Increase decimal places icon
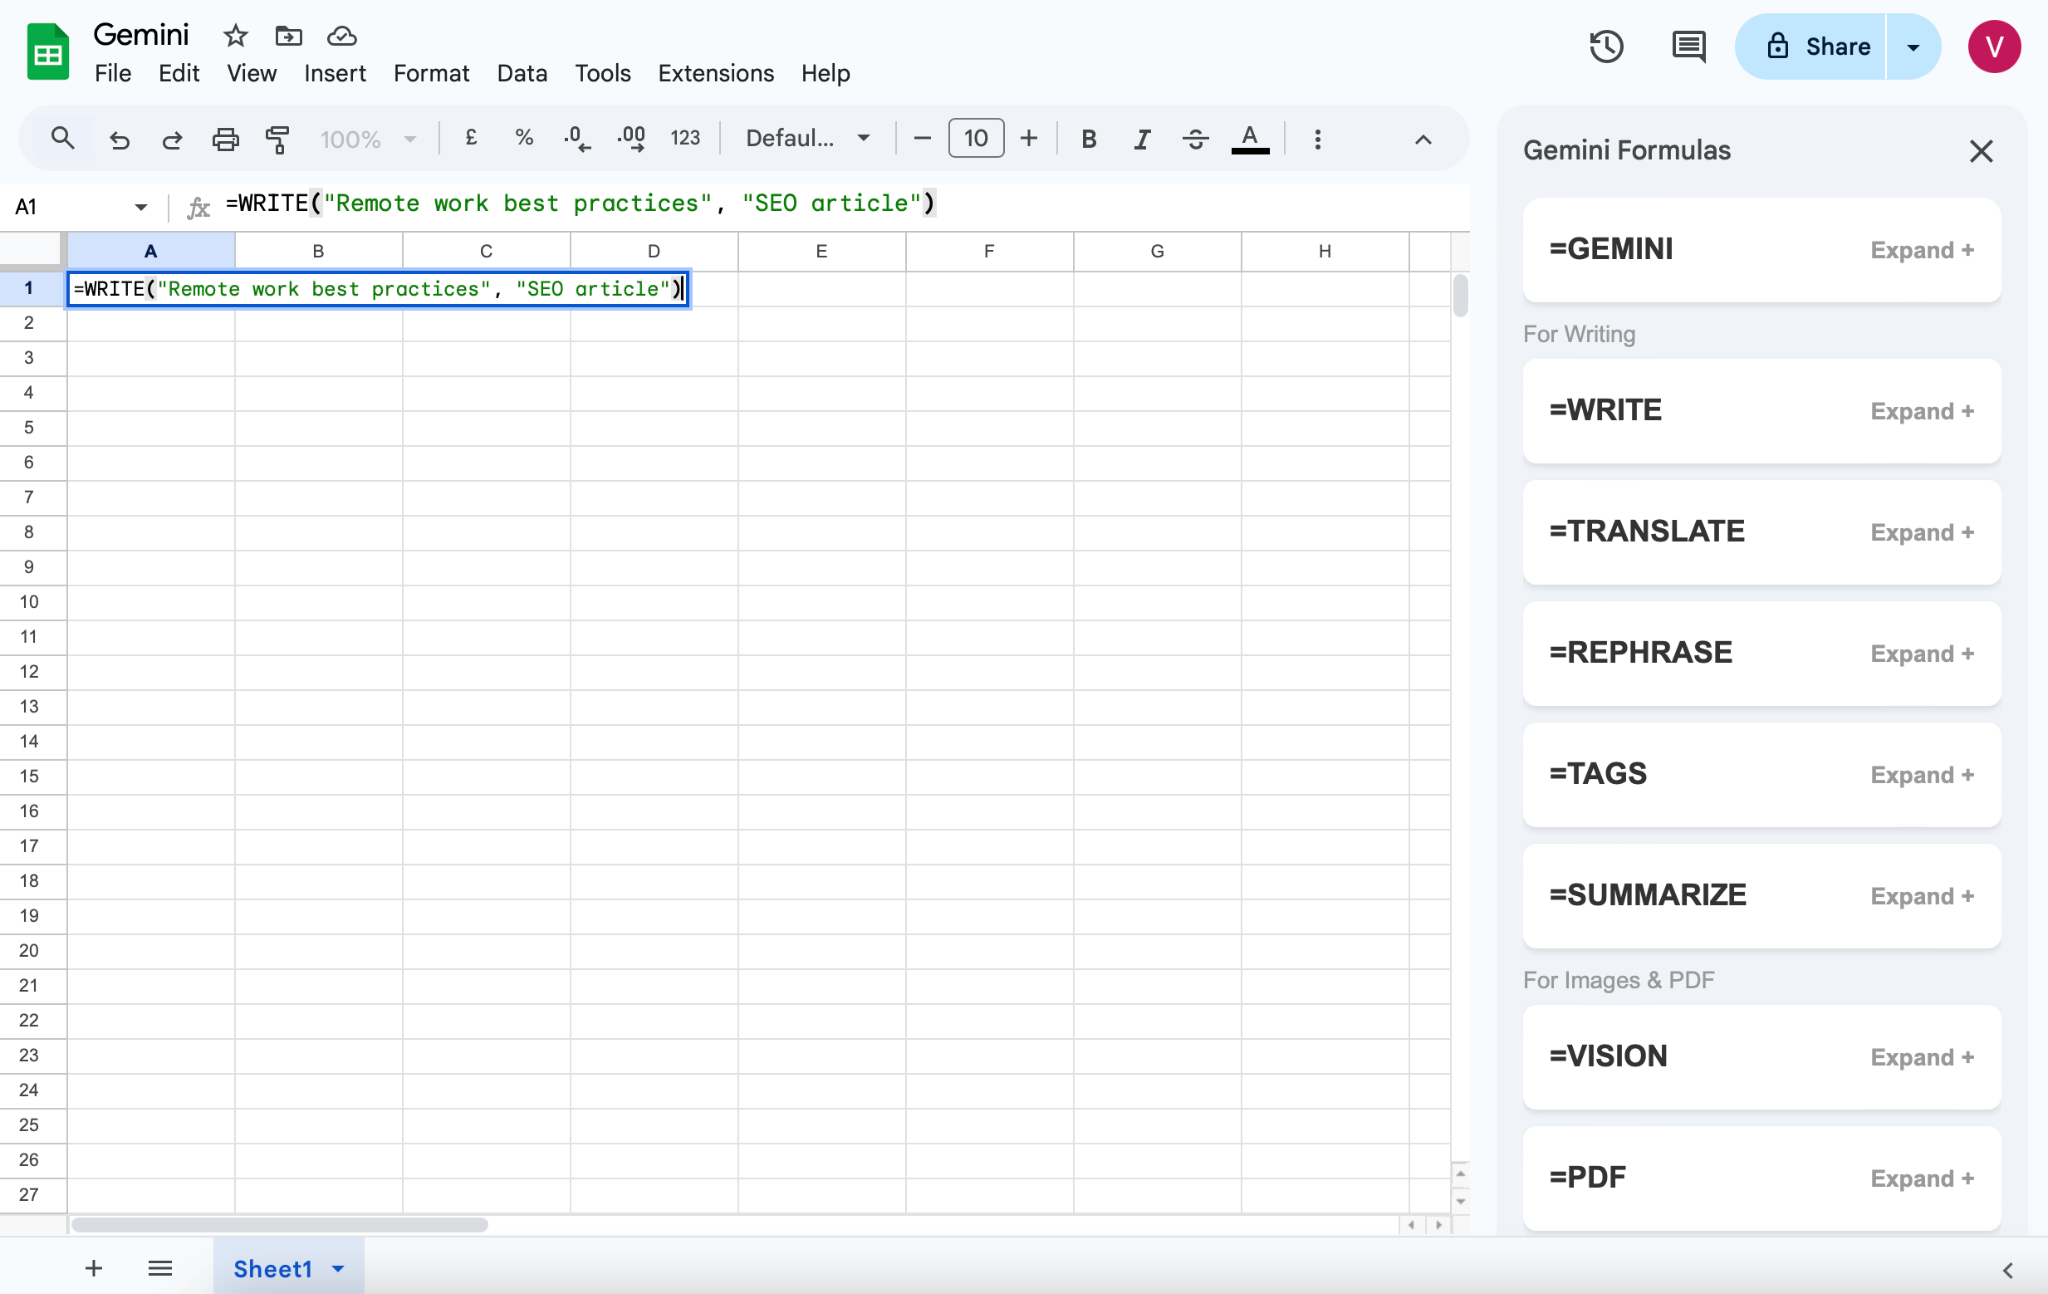This screenshot has width=2048, height=1294. pyautogui.click(x=631, y=138)
